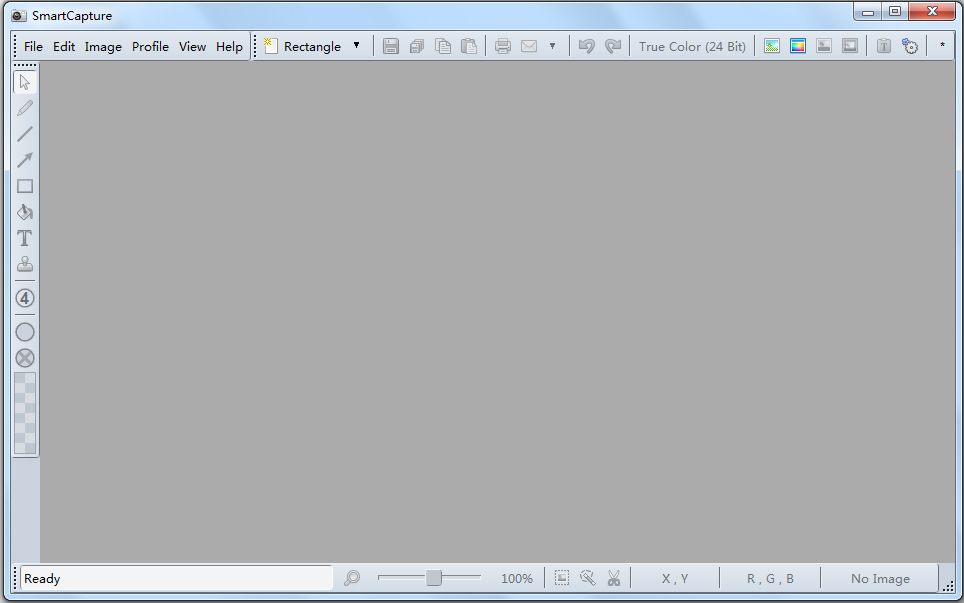Select the rectangle shape tool
Image resolution: width=964 pixels, height=603 pixels.
click(x=25, y=186)
